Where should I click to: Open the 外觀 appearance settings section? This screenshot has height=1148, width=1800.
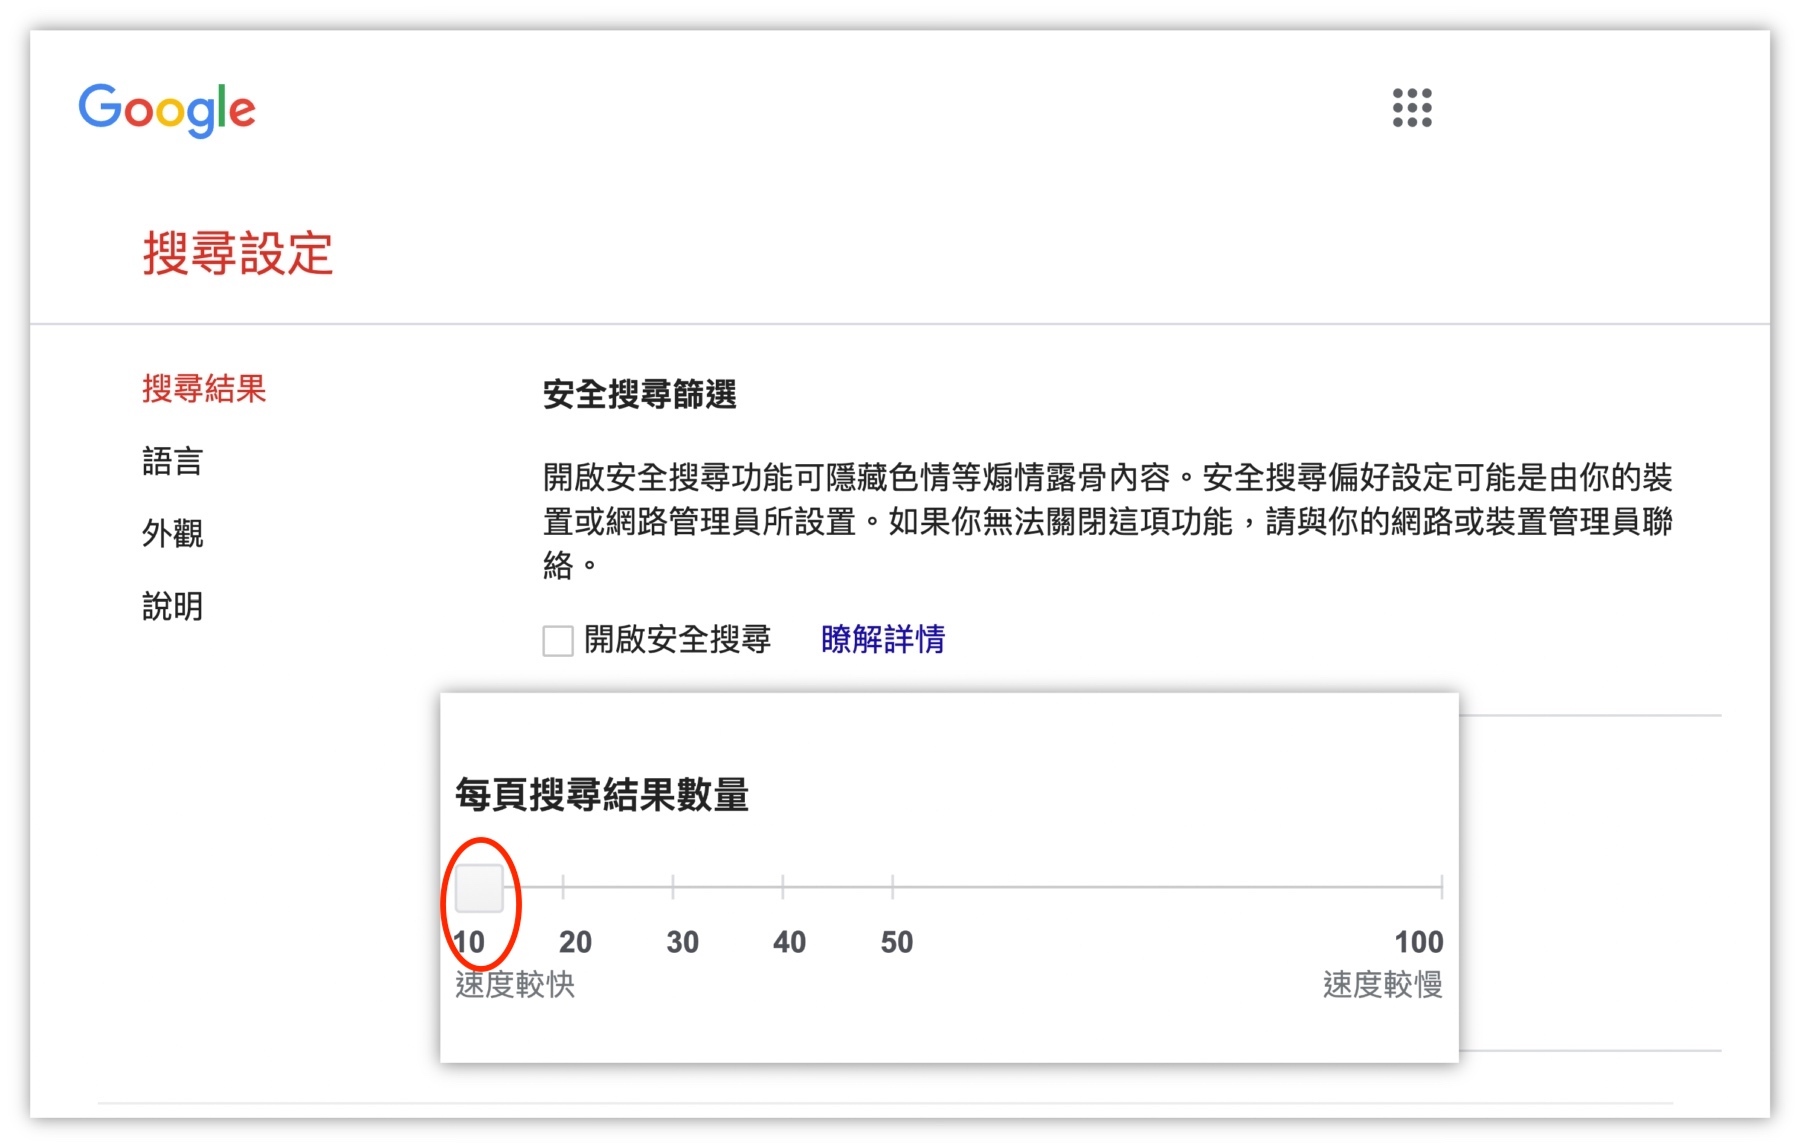point(172,535)
